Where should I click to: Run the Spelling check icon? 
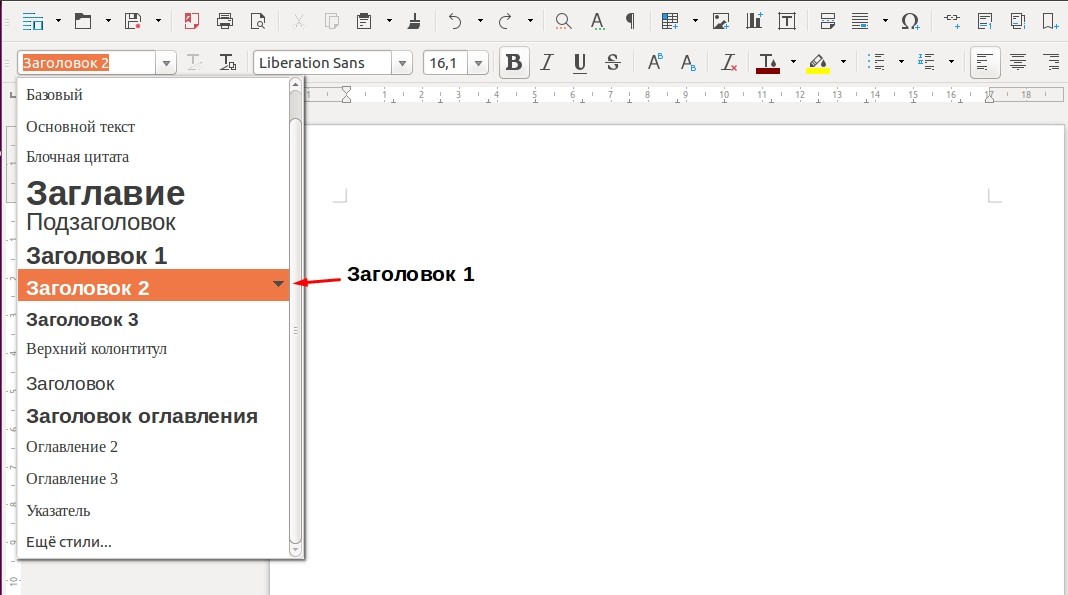(597, 21)
